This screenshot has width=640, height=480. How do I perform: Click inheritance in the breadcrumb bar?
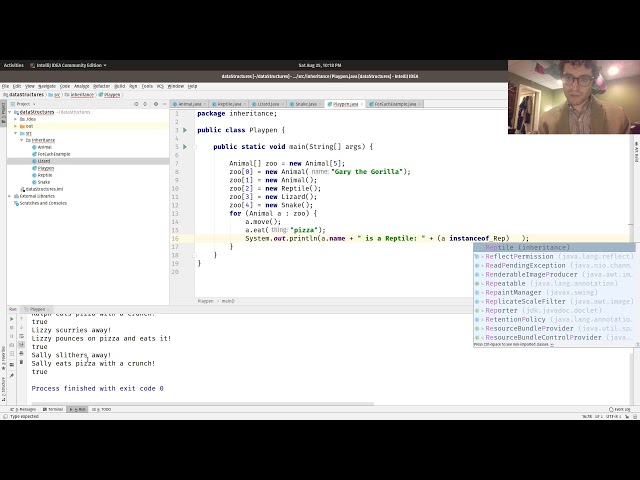[x=82, y=95]
